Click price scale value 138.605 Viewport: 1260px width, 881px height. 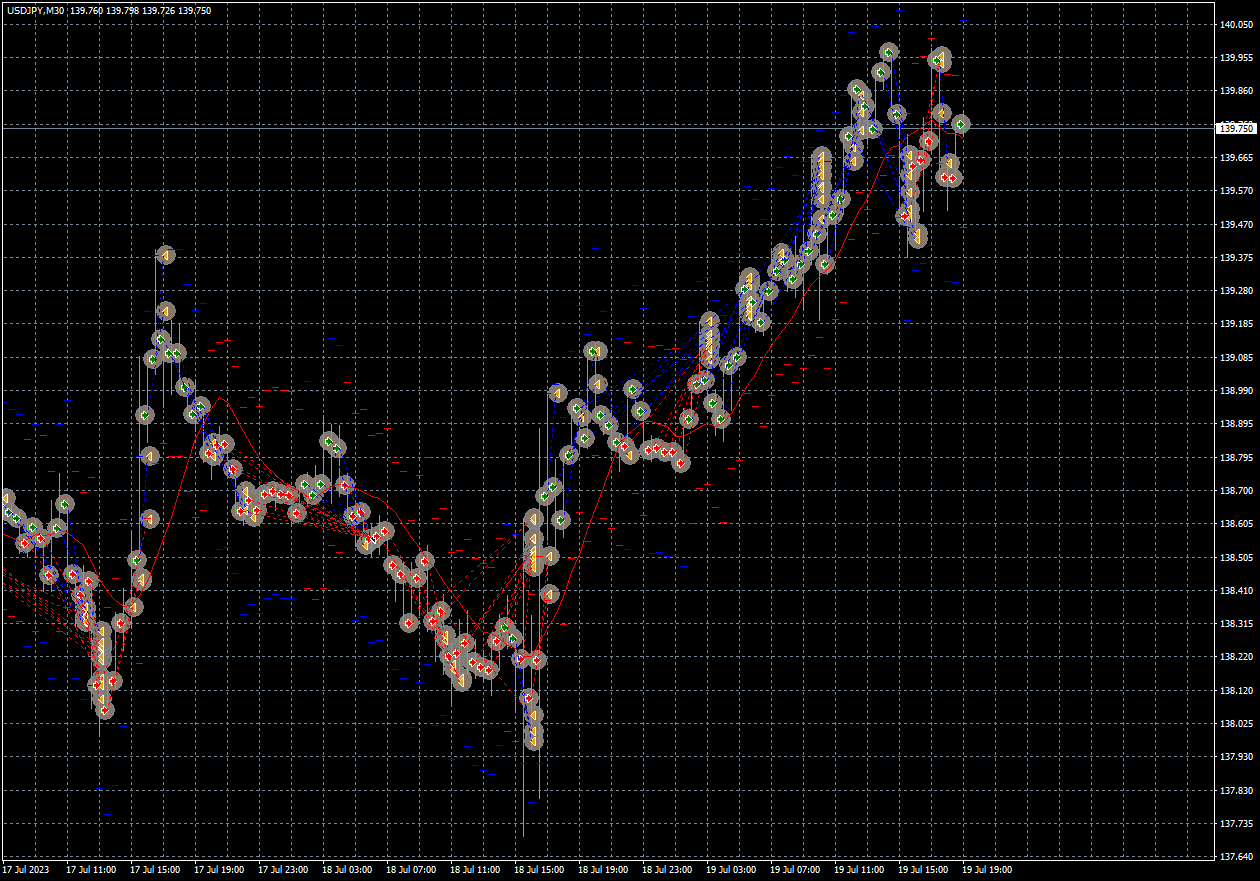pos(1236,524)
